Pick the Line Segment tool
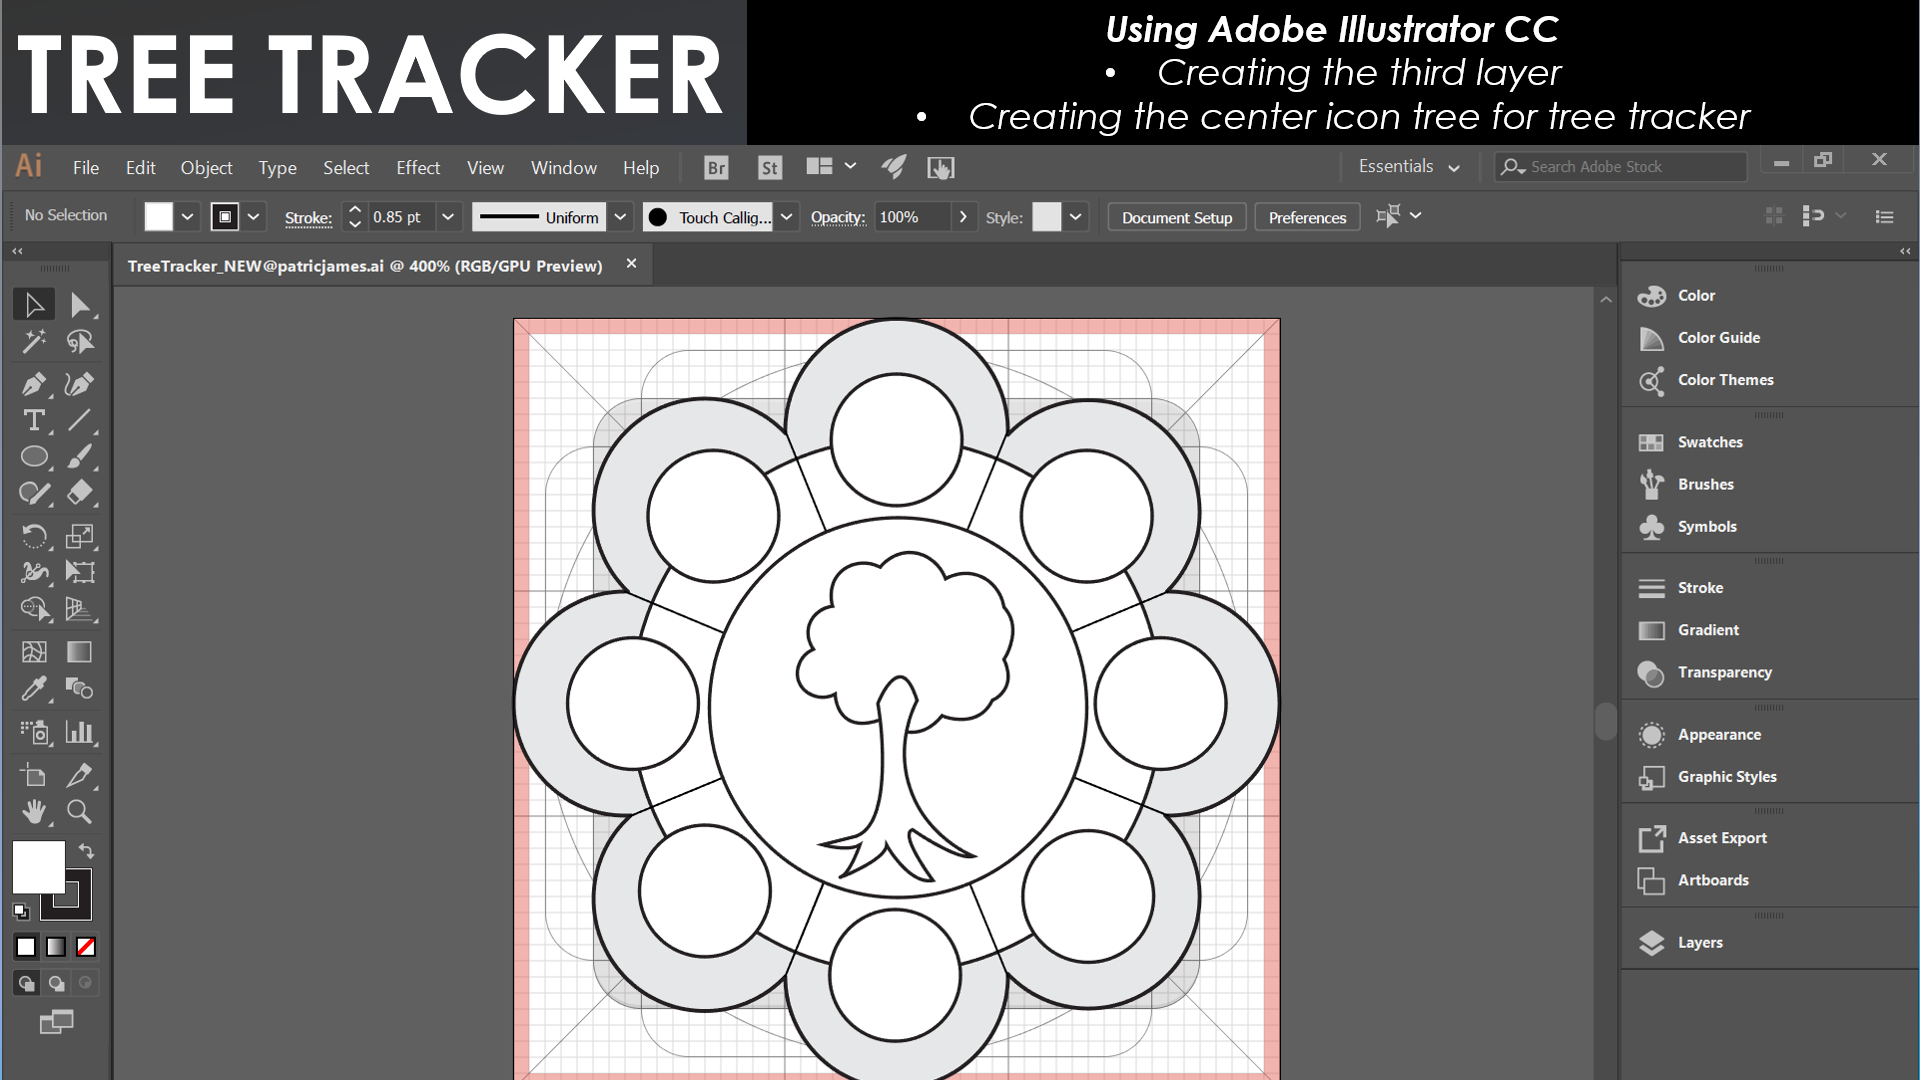The height and width of the screenshot is (1080, 1920). tap(80, 420)
